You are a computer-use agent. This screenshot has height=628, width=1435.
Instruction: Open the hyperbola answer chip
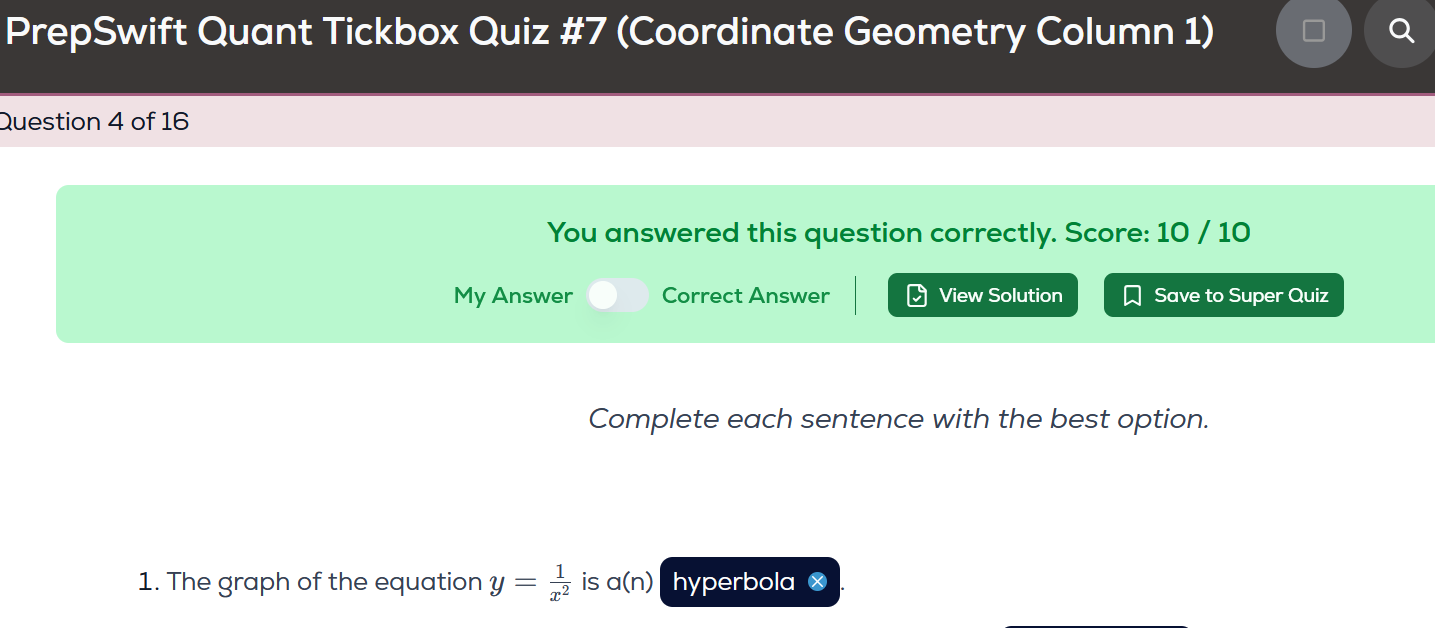click(734, 582)
